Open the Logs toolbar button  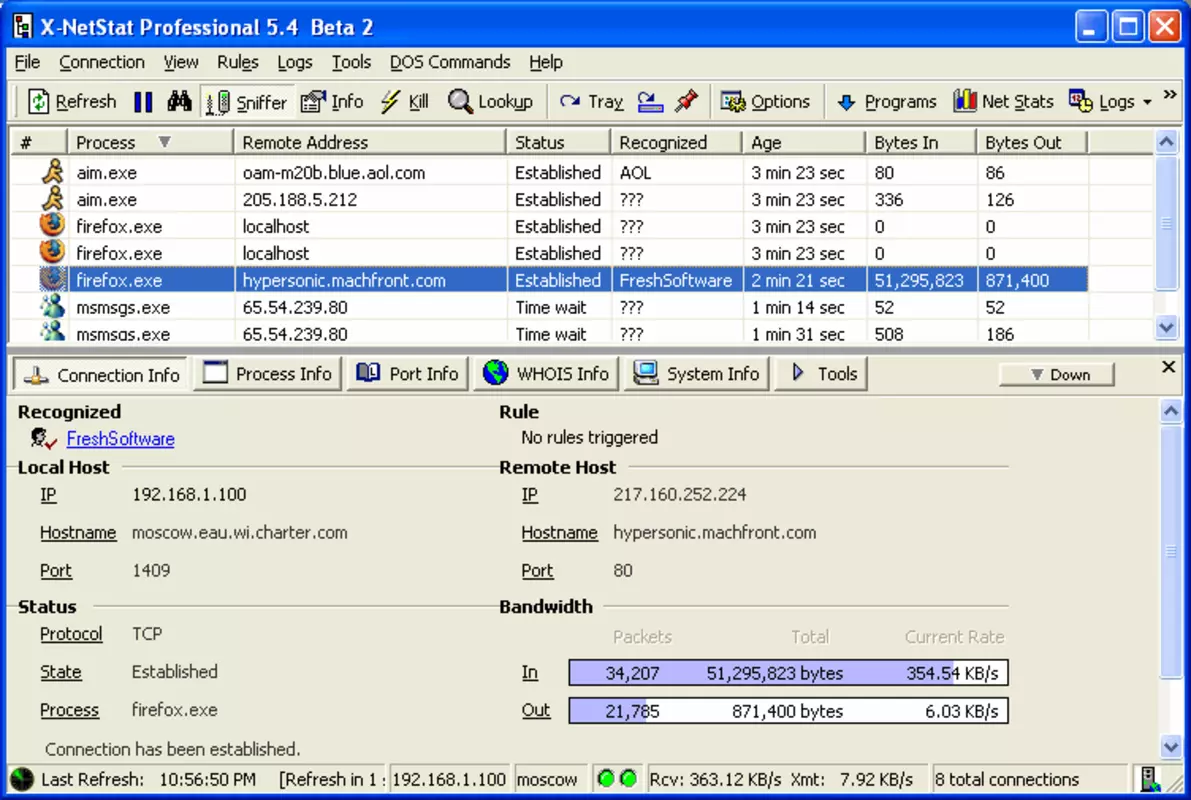click(1101, 102)
